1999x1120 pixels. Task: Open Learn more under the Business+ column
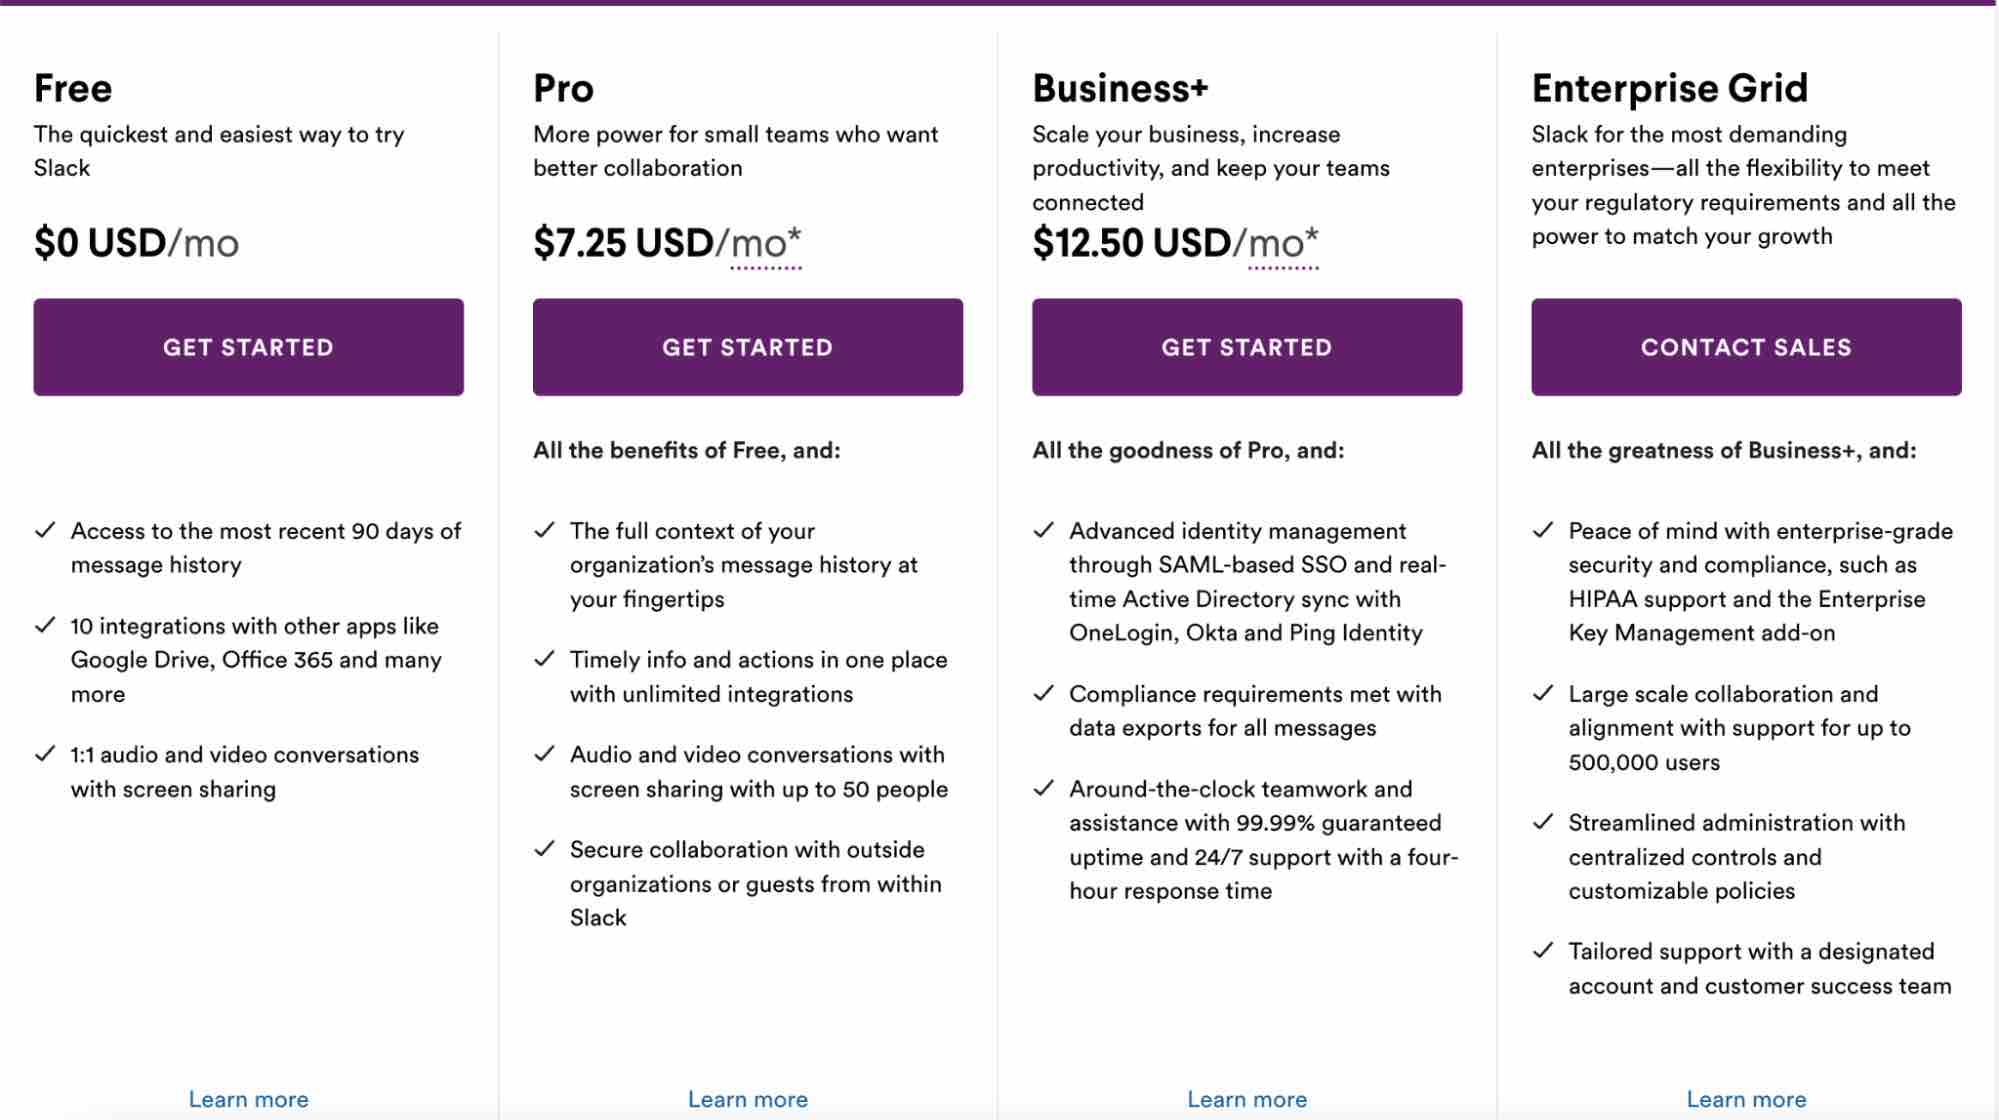[x=1246, y=1098]
